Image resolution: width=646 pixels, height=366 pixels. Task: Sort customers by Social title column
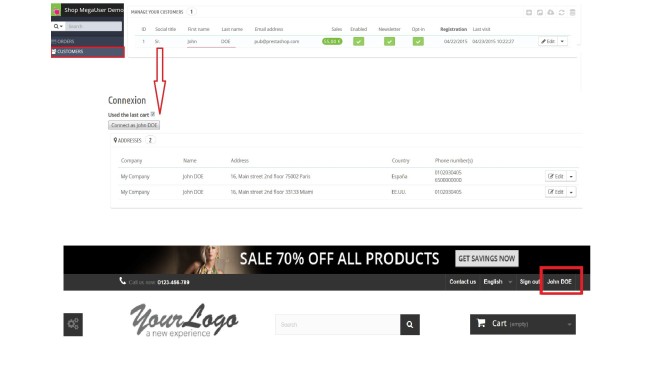coord(165,29)
